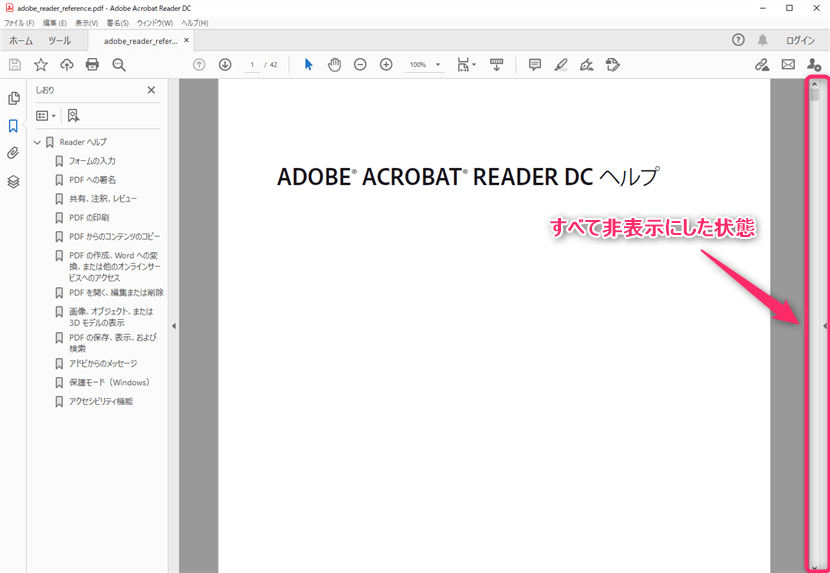Open the ファイル (F) menu
The image size is (830, 573).
(x=19, y=23)
